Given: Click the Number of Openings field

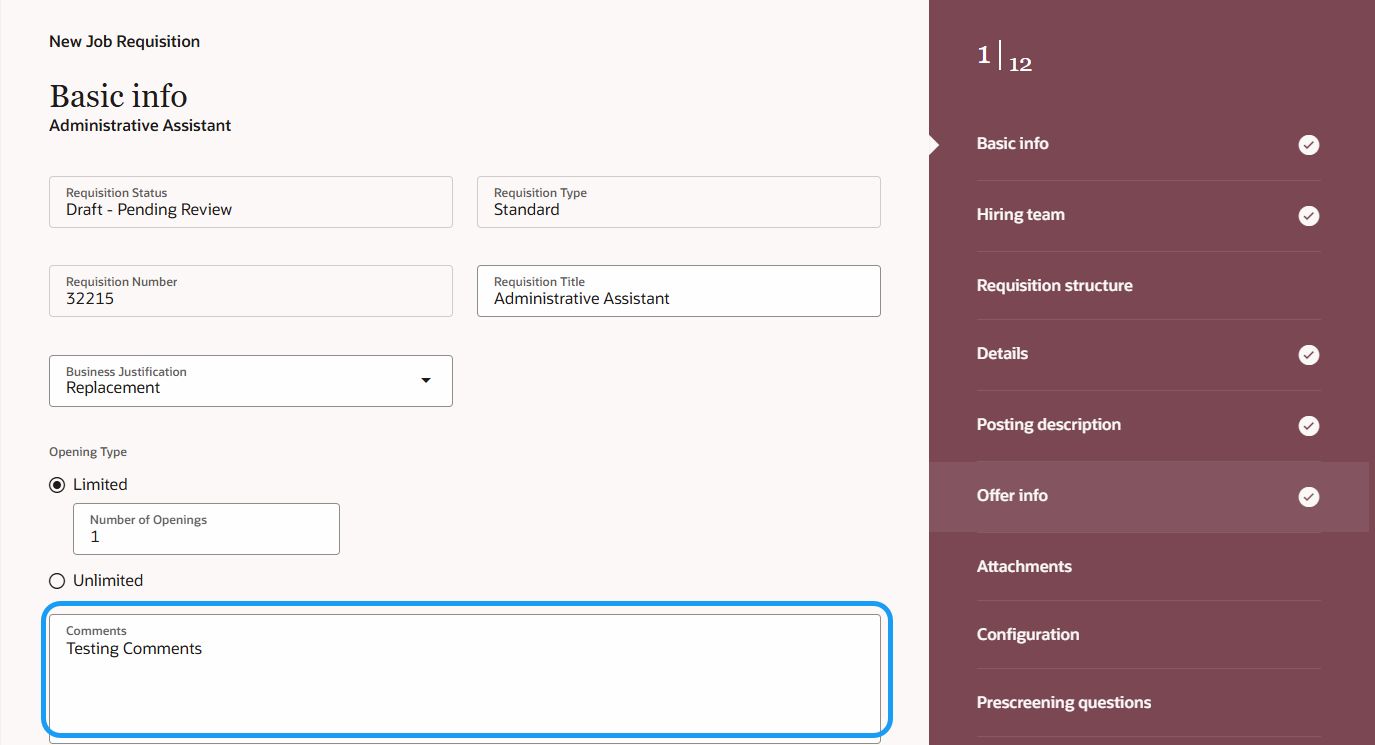Looking at the screenshot, I should pyautogui.click(x=206, y=529).
